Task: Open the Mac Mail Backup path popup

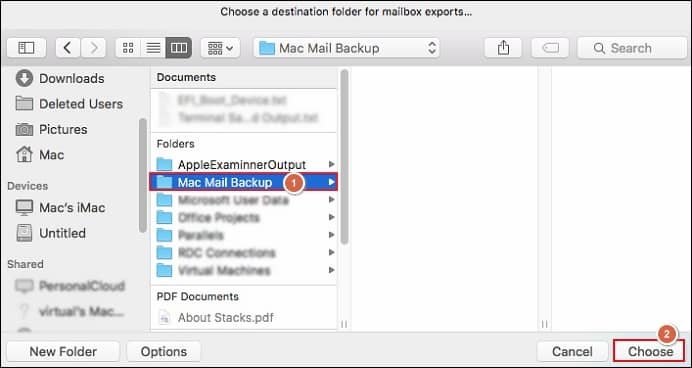Action: point(346,48)
